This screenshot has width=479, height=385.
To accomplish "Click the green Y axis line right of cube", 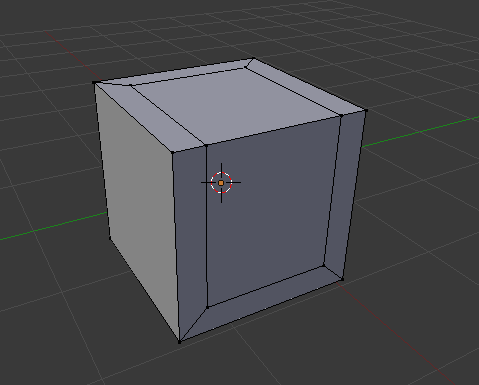I will coord(420,132).
